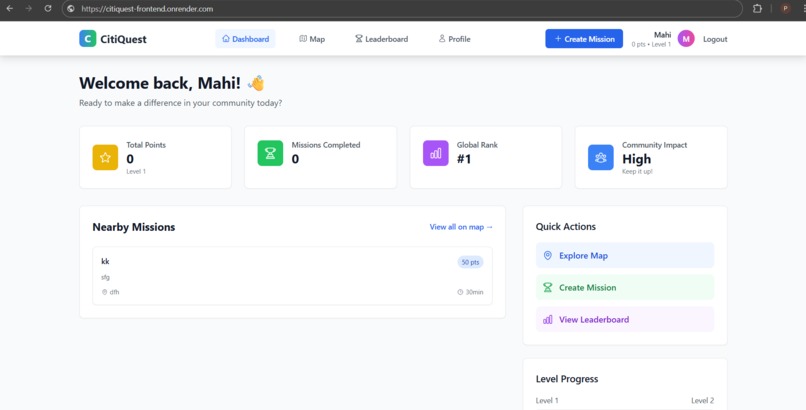Image resolution: width=806 pixels, height=410 pixels.
Task: Click the 0 pts • Level 1 header text
Action: pyautogui.click(x=651, y=45)
